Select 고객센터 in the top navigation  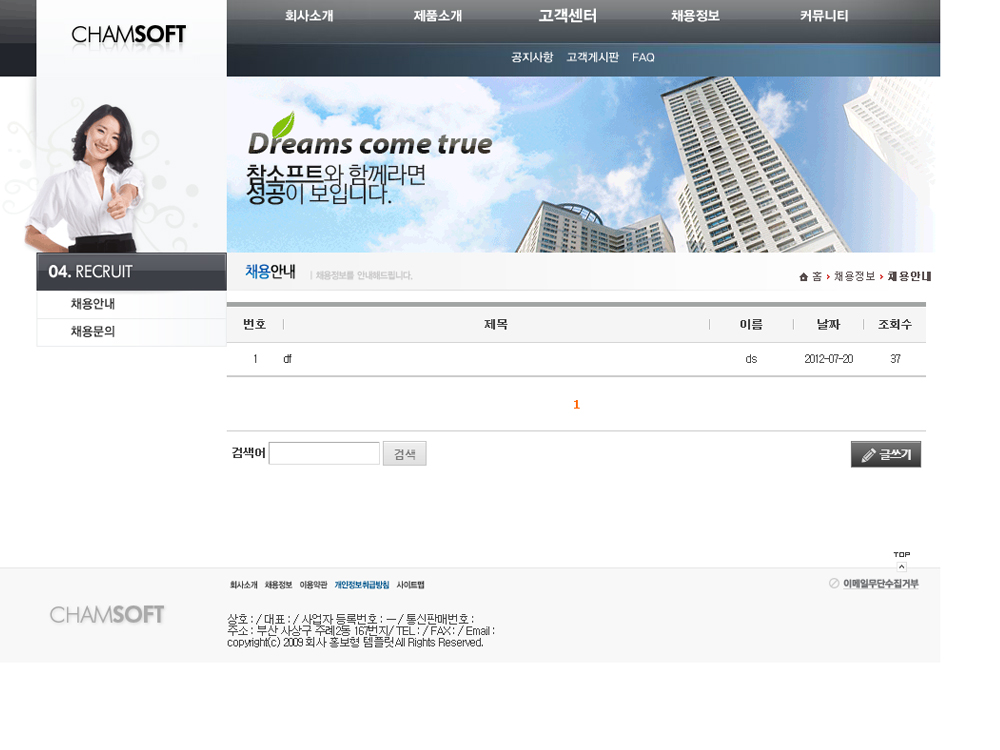[x=567, y=16]
